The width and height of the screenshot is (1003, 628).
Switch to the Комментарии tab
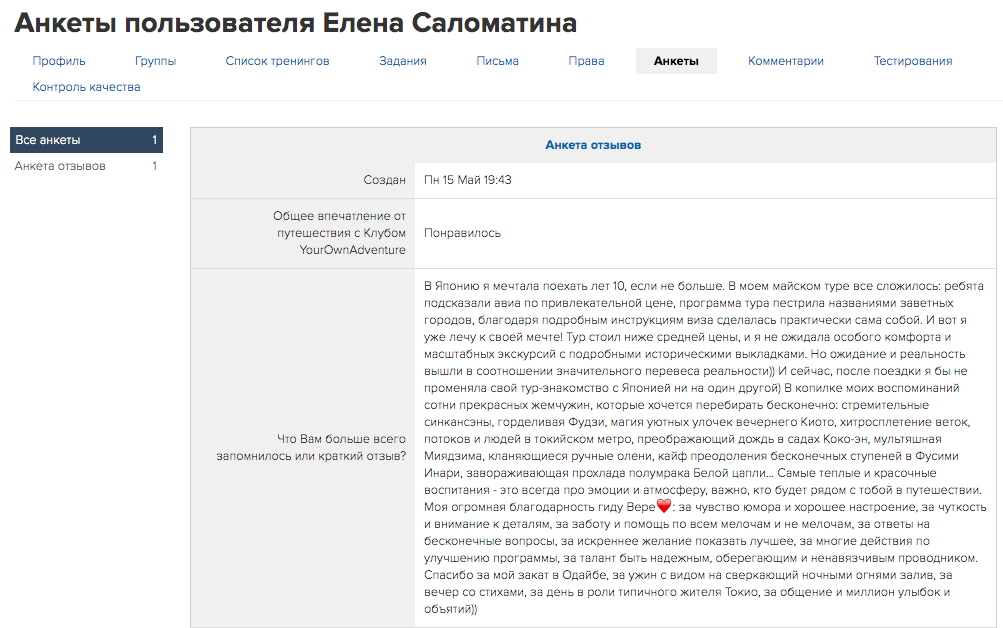[x=785, y=61]
